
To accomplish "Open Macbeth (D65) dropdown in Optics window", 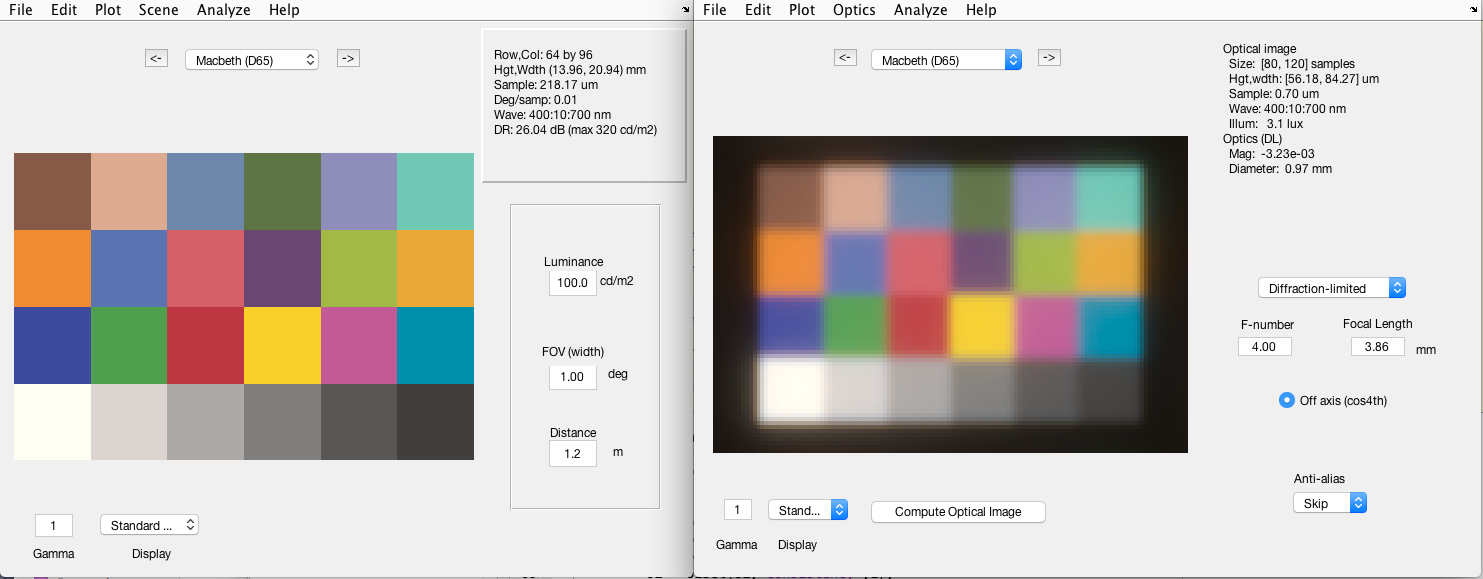I will click(x=946, y=60).
